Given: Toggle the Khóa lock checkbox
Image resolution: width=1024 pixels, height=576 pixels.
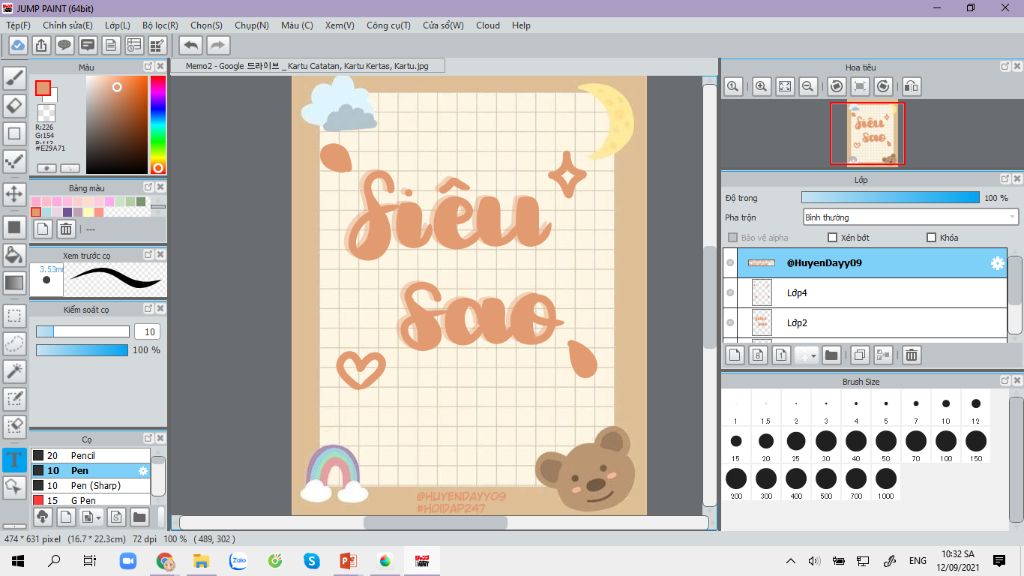Looking at the screenshot, I should pyautogui.click(x=931, y=238).
